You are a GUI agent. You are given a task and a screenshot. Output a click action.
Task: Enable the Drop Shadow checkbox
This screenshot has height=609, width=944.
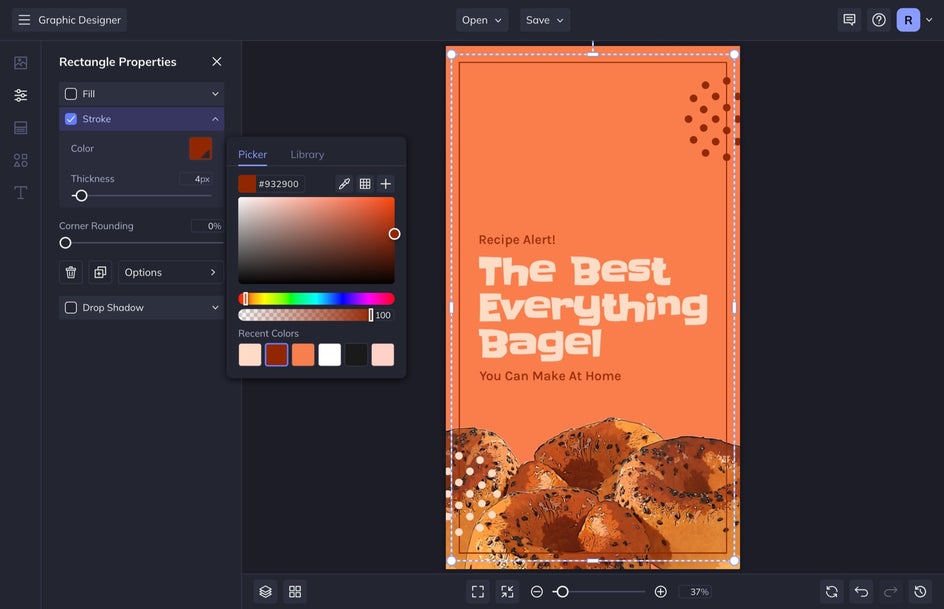tap(71, 308)
